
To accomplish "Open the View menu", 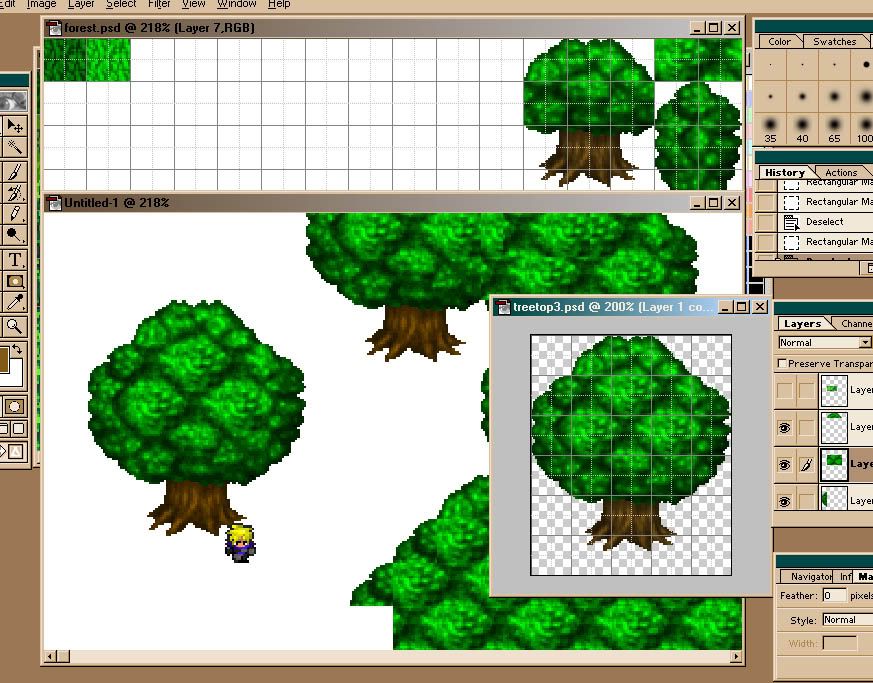I will click(x=193, y=4).
